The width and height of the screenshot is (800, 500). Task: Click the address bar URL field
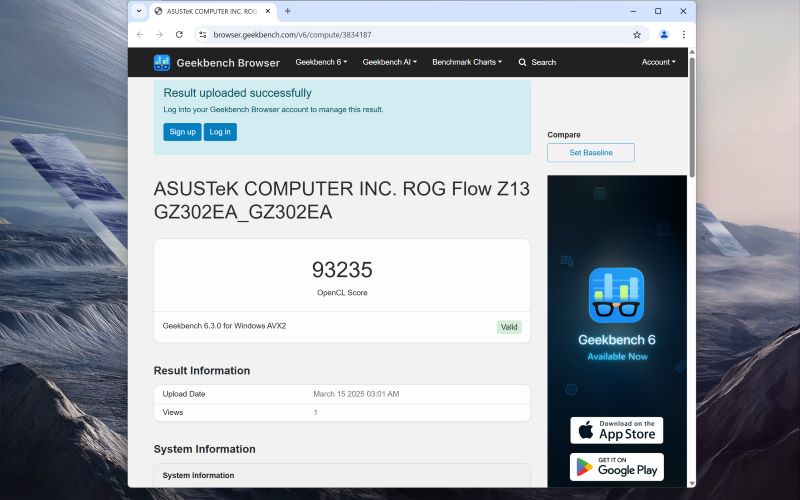coord(418,35)
